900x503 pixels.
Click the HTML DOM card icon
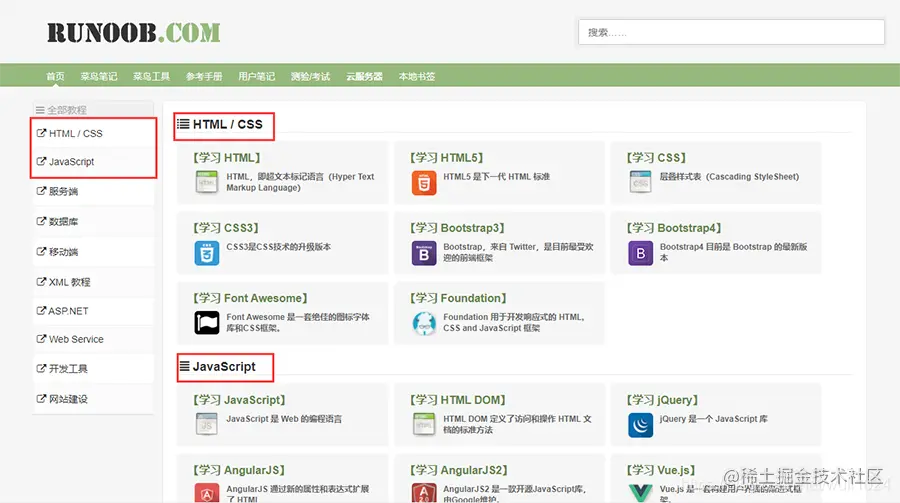[x=424, y=424]
